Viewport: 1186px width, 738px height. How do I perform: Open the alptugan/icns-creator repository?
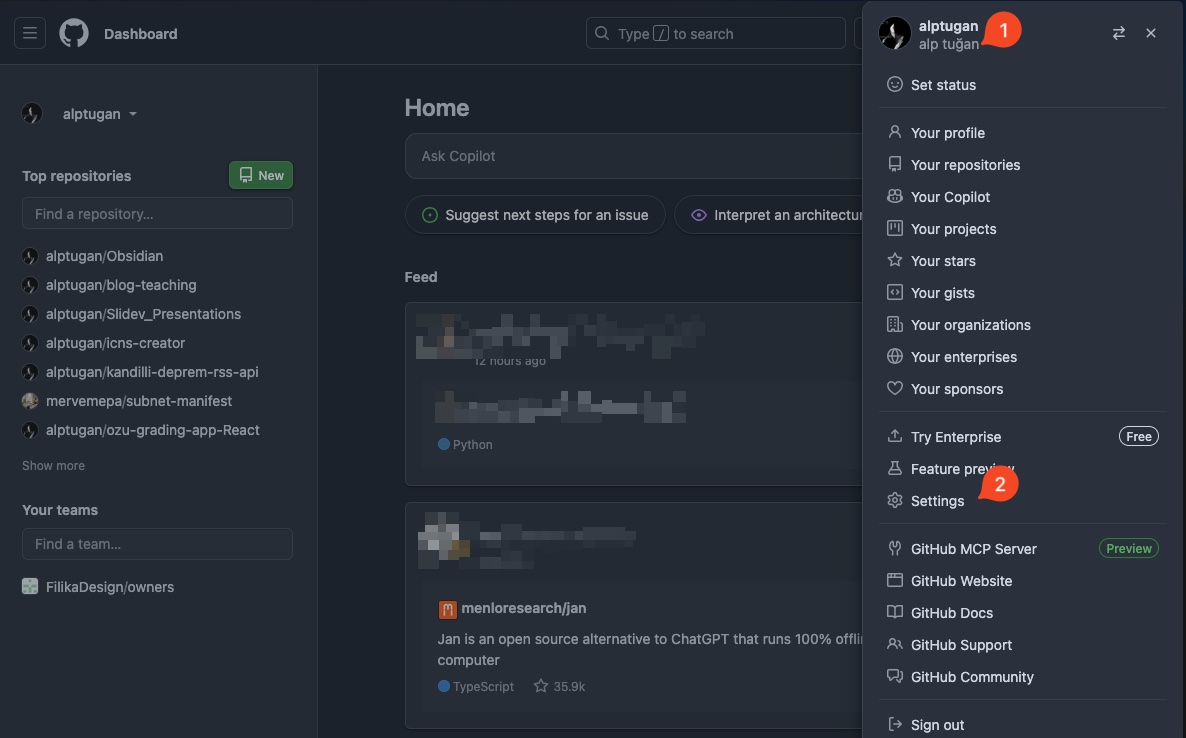tap(116, 343)
